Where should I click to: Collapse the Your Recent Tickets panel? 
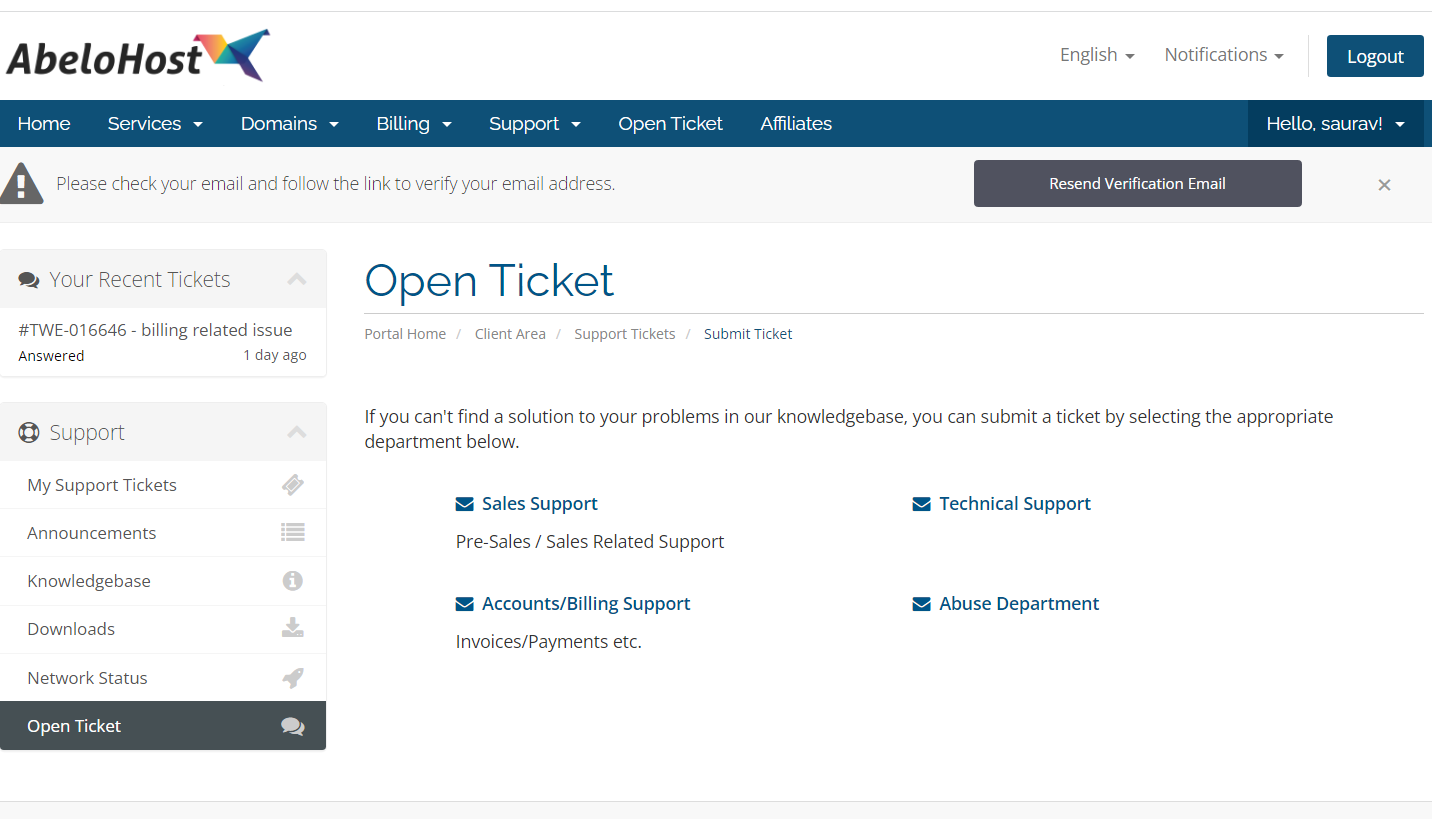(296, 278)
